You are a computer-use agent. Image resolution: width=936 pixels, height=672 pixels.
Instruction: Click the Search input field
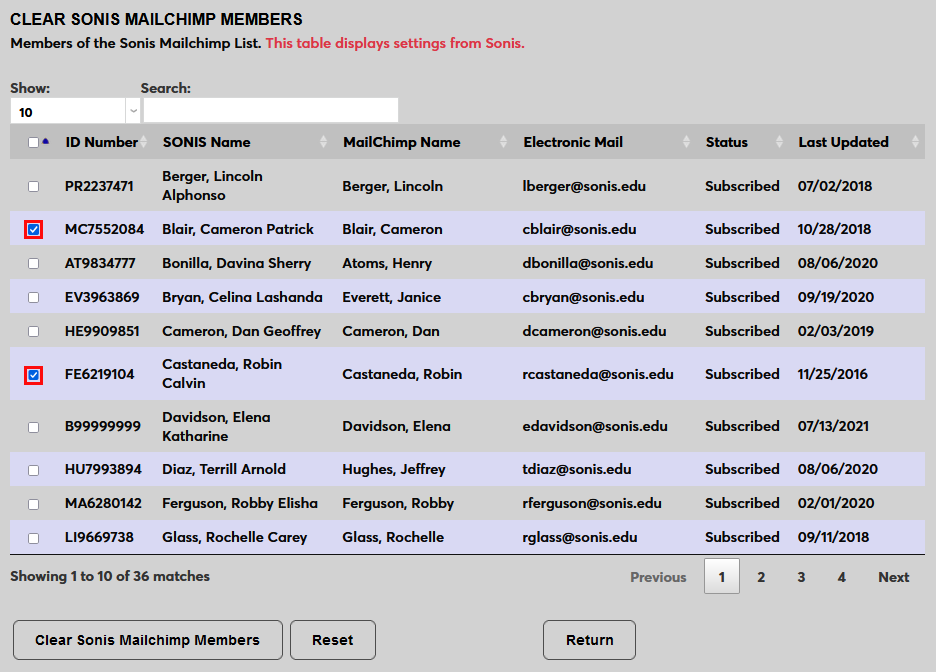[x=271, y=110]
